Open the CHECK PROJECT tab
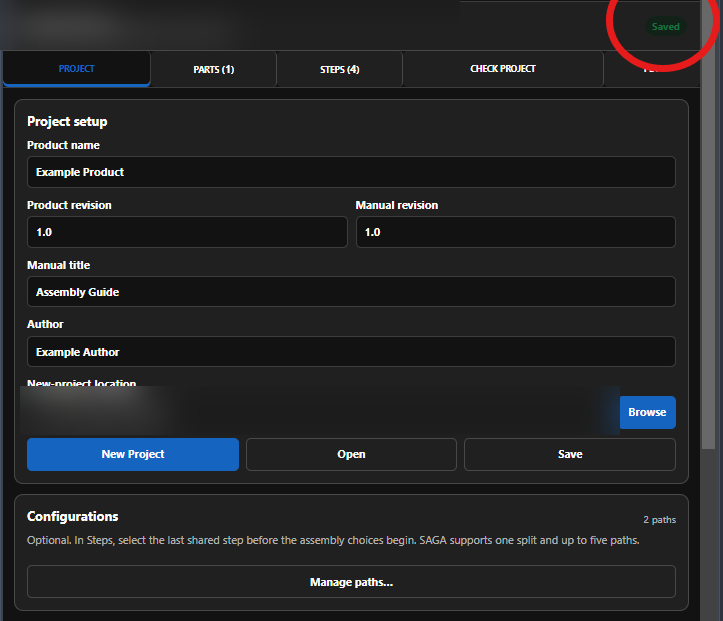The width and height of the screenshot is (723, 621). pyautogui.click(x=503, y=69)
